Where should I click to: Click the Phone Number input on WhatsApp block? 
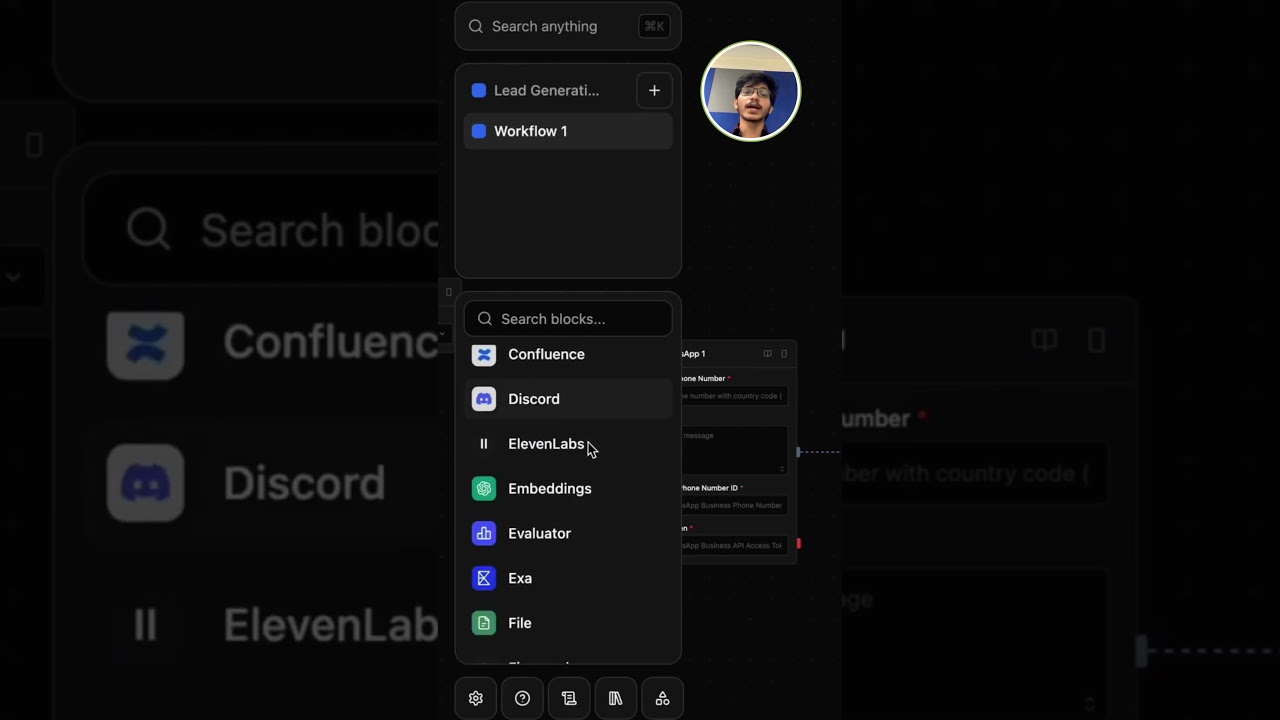click(734, 396)
